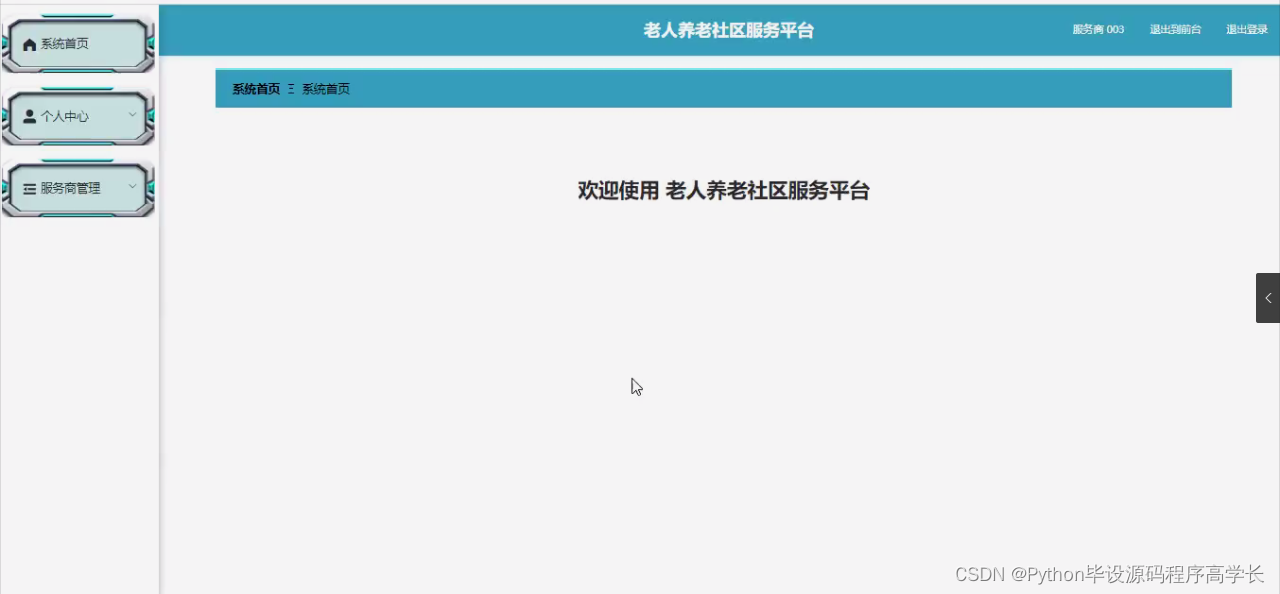Click 退出登录 in the top bar
The image size is (1280, 594).
coord(1247,29)
